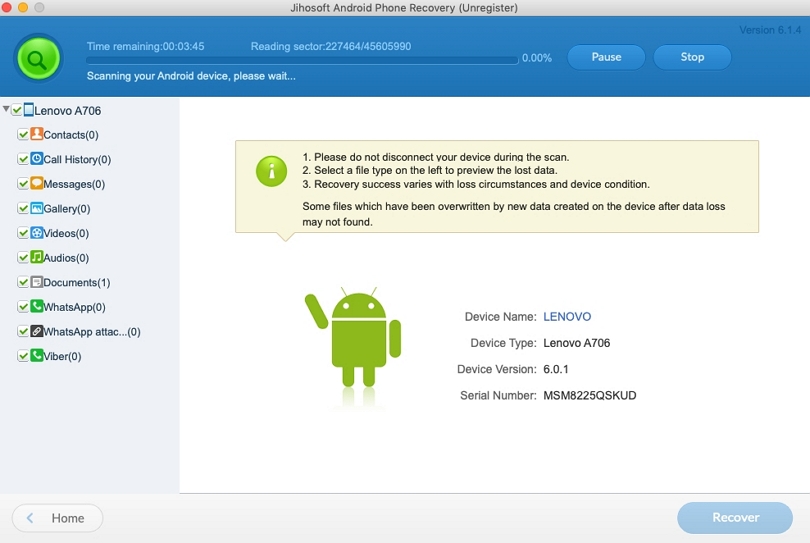Open WhatsApp attac...(0) category
The image size is (810, 543).
[92, 332]
